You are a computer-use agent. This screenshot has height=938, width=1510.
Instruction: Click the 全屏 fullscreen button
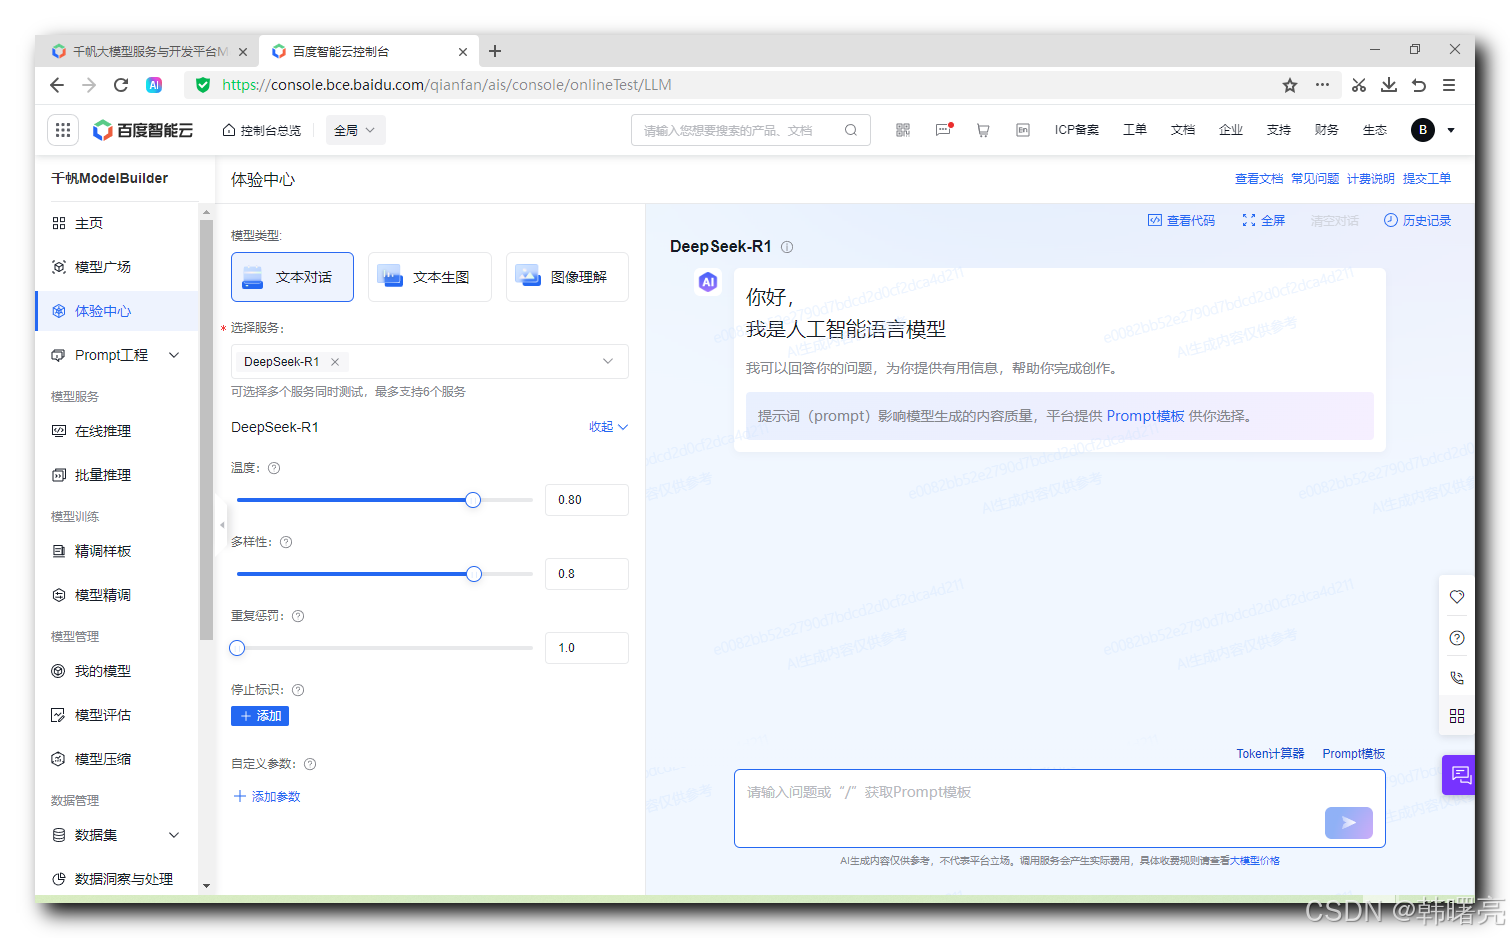click(x=1264, y=221)
